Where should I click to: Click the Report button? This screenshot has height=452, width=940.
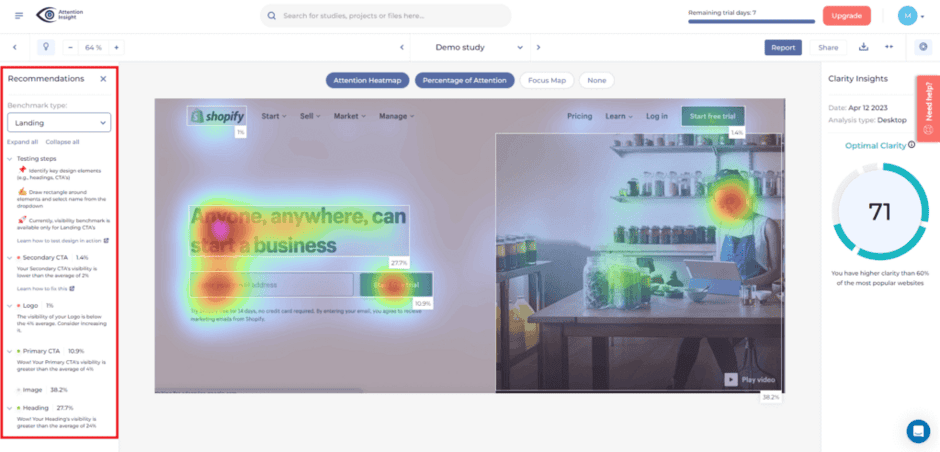783,47
